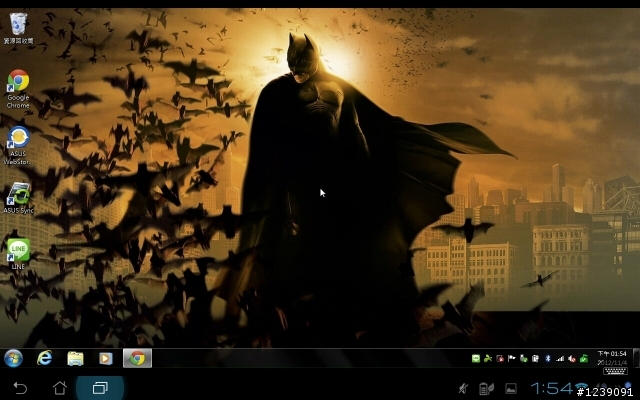Open the on-screen keyboard icon

615,371
